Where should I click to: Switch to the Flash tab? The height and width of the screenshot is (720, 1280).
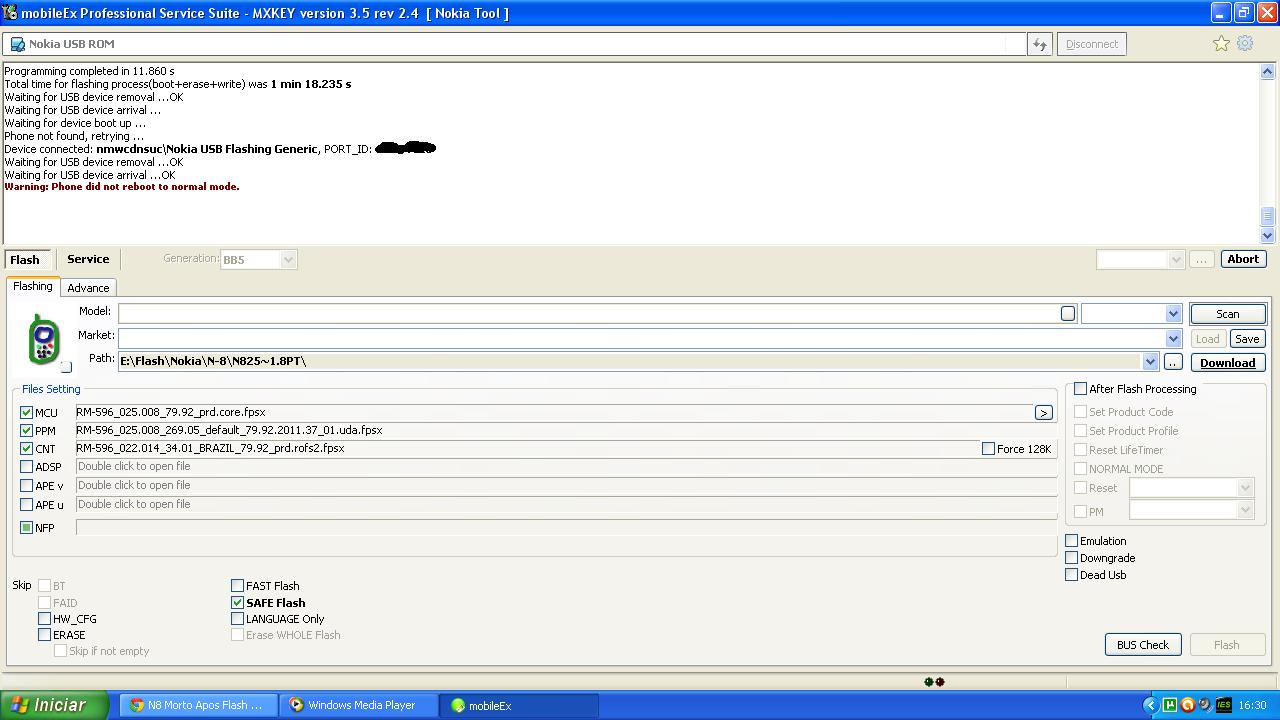(25, 260)
